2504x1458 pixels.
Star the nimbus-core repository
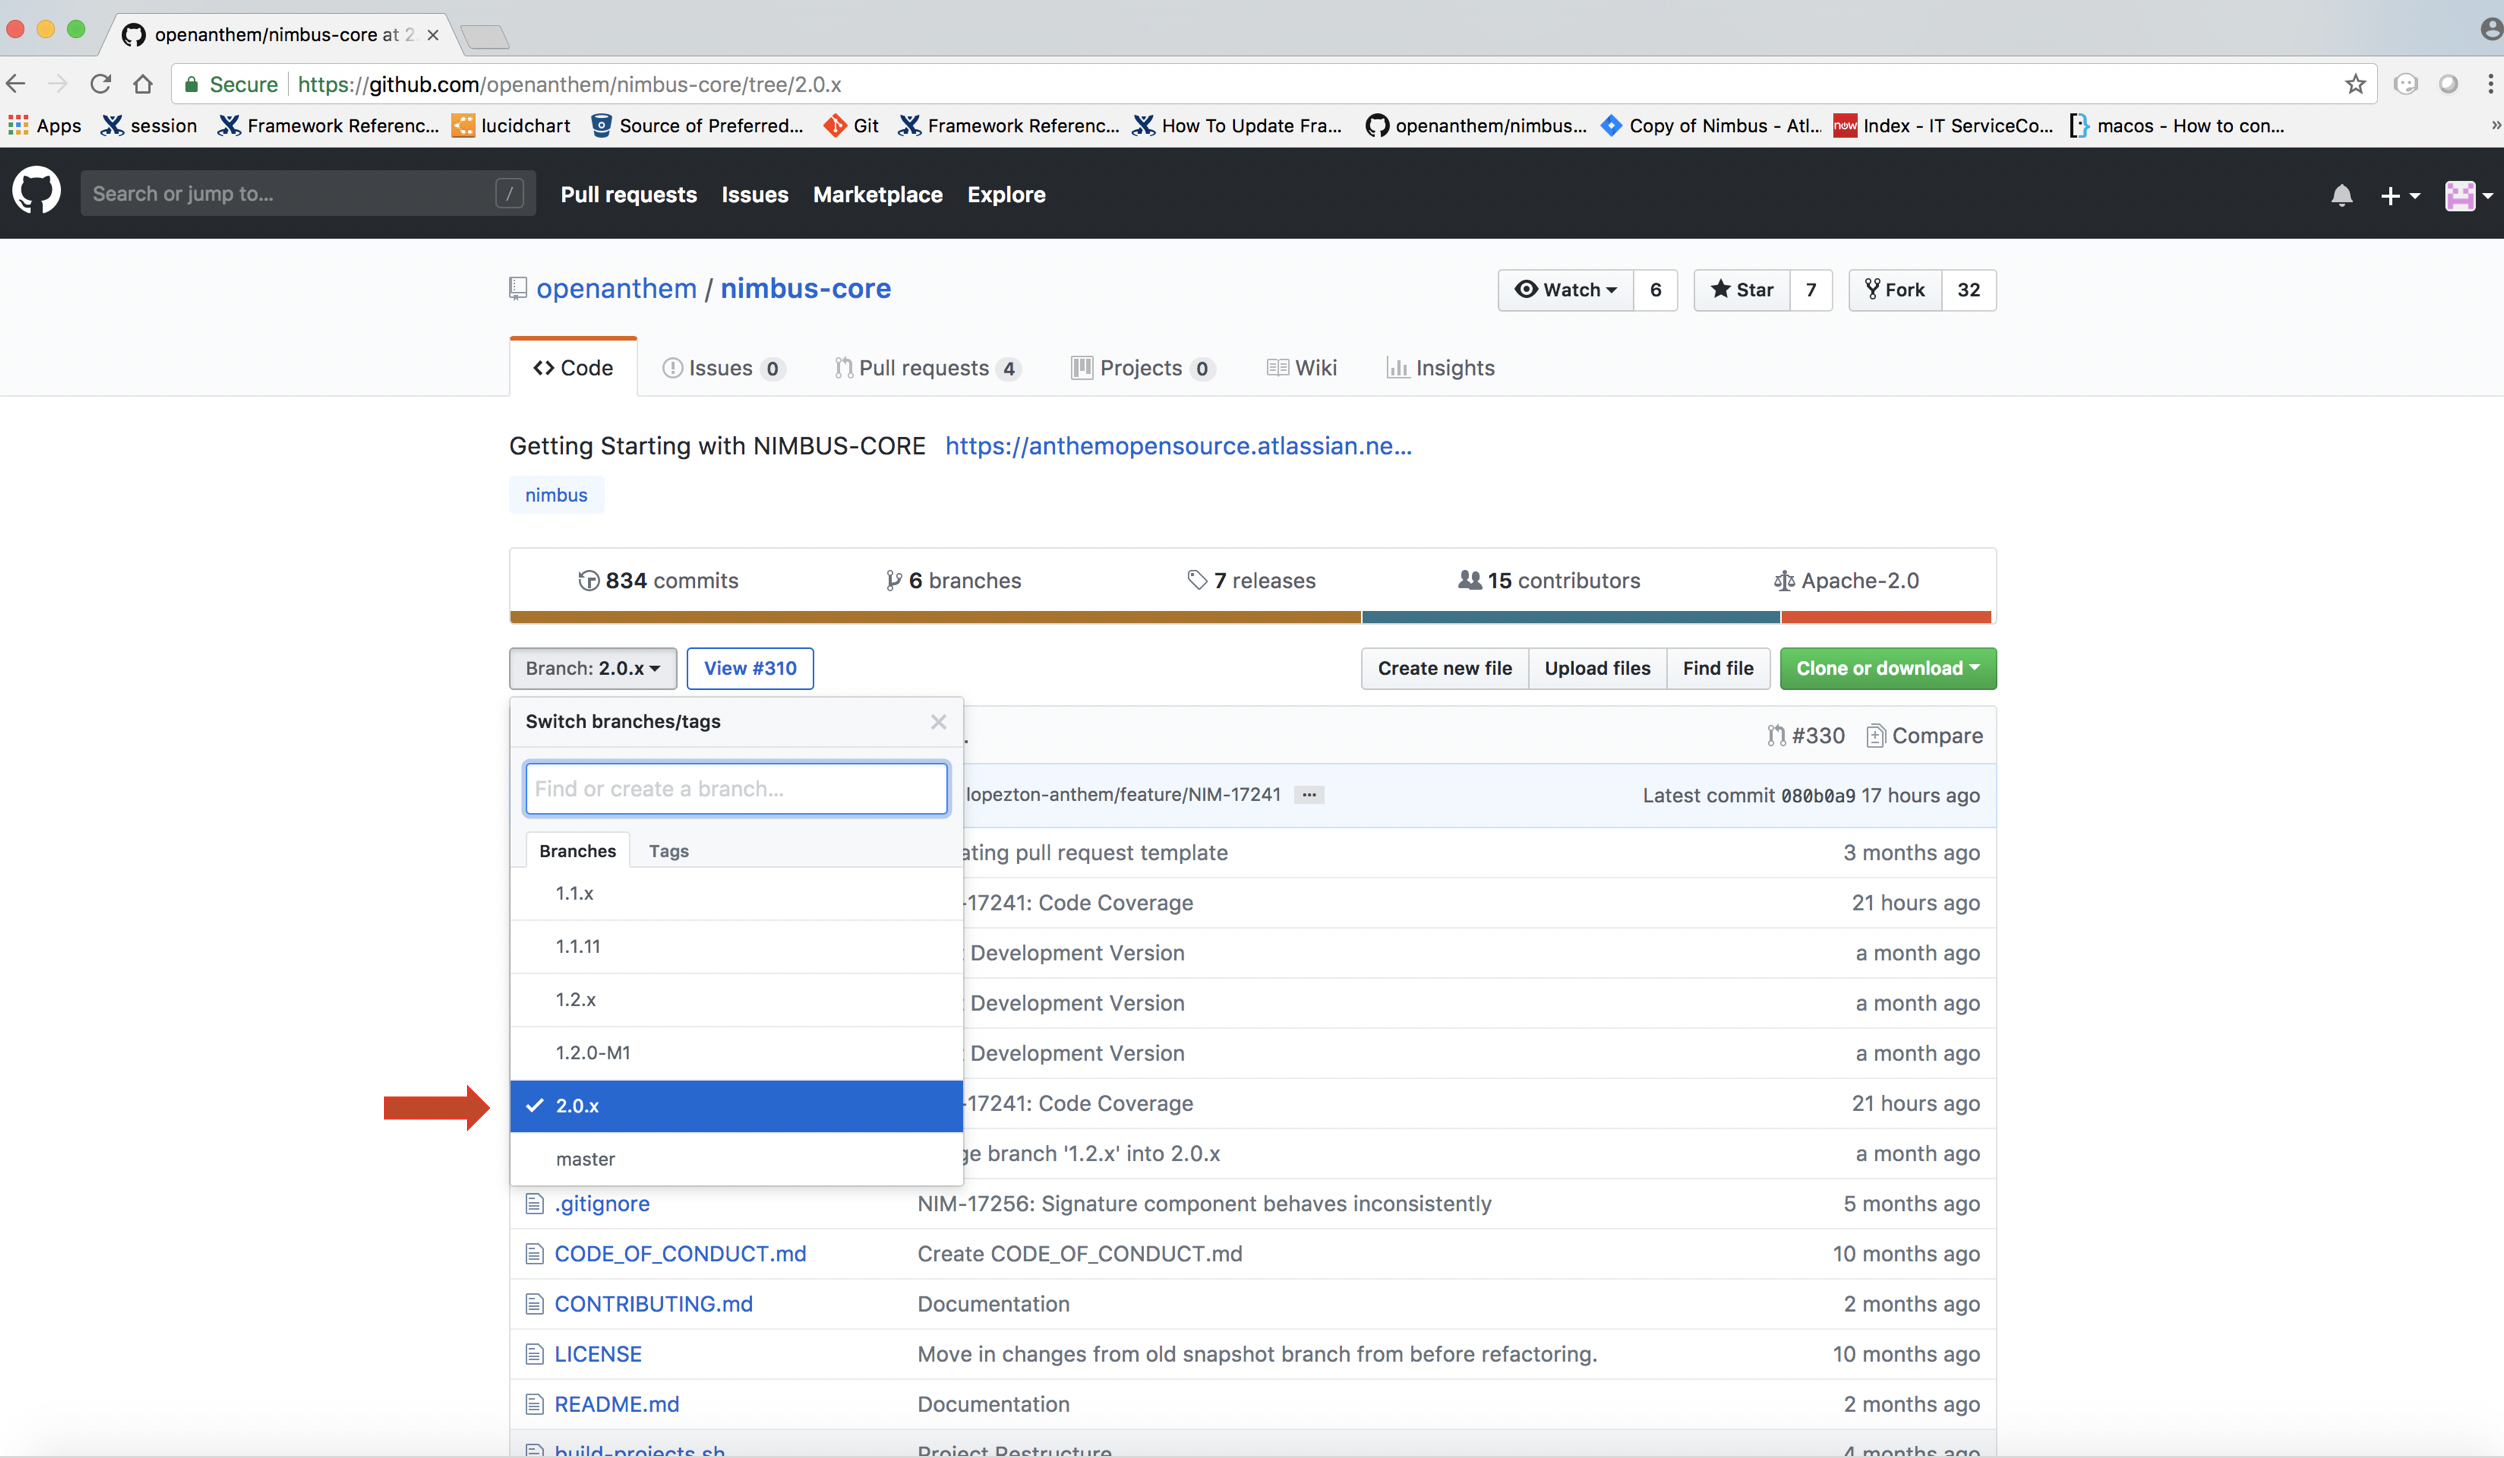click(1742, 290)
